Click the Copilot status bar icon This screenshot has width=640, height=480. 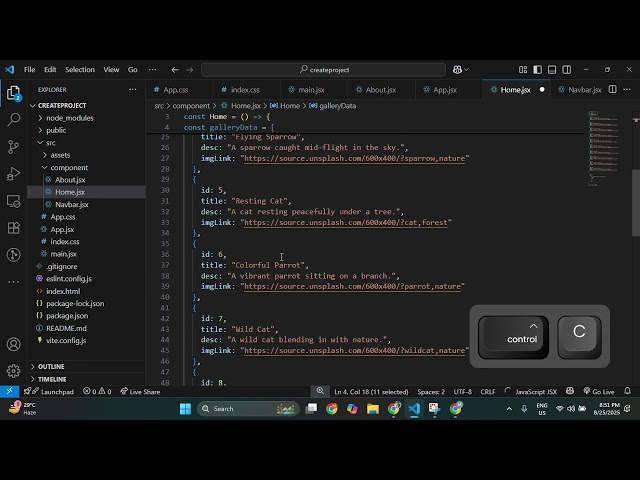(x=570, y=391)
